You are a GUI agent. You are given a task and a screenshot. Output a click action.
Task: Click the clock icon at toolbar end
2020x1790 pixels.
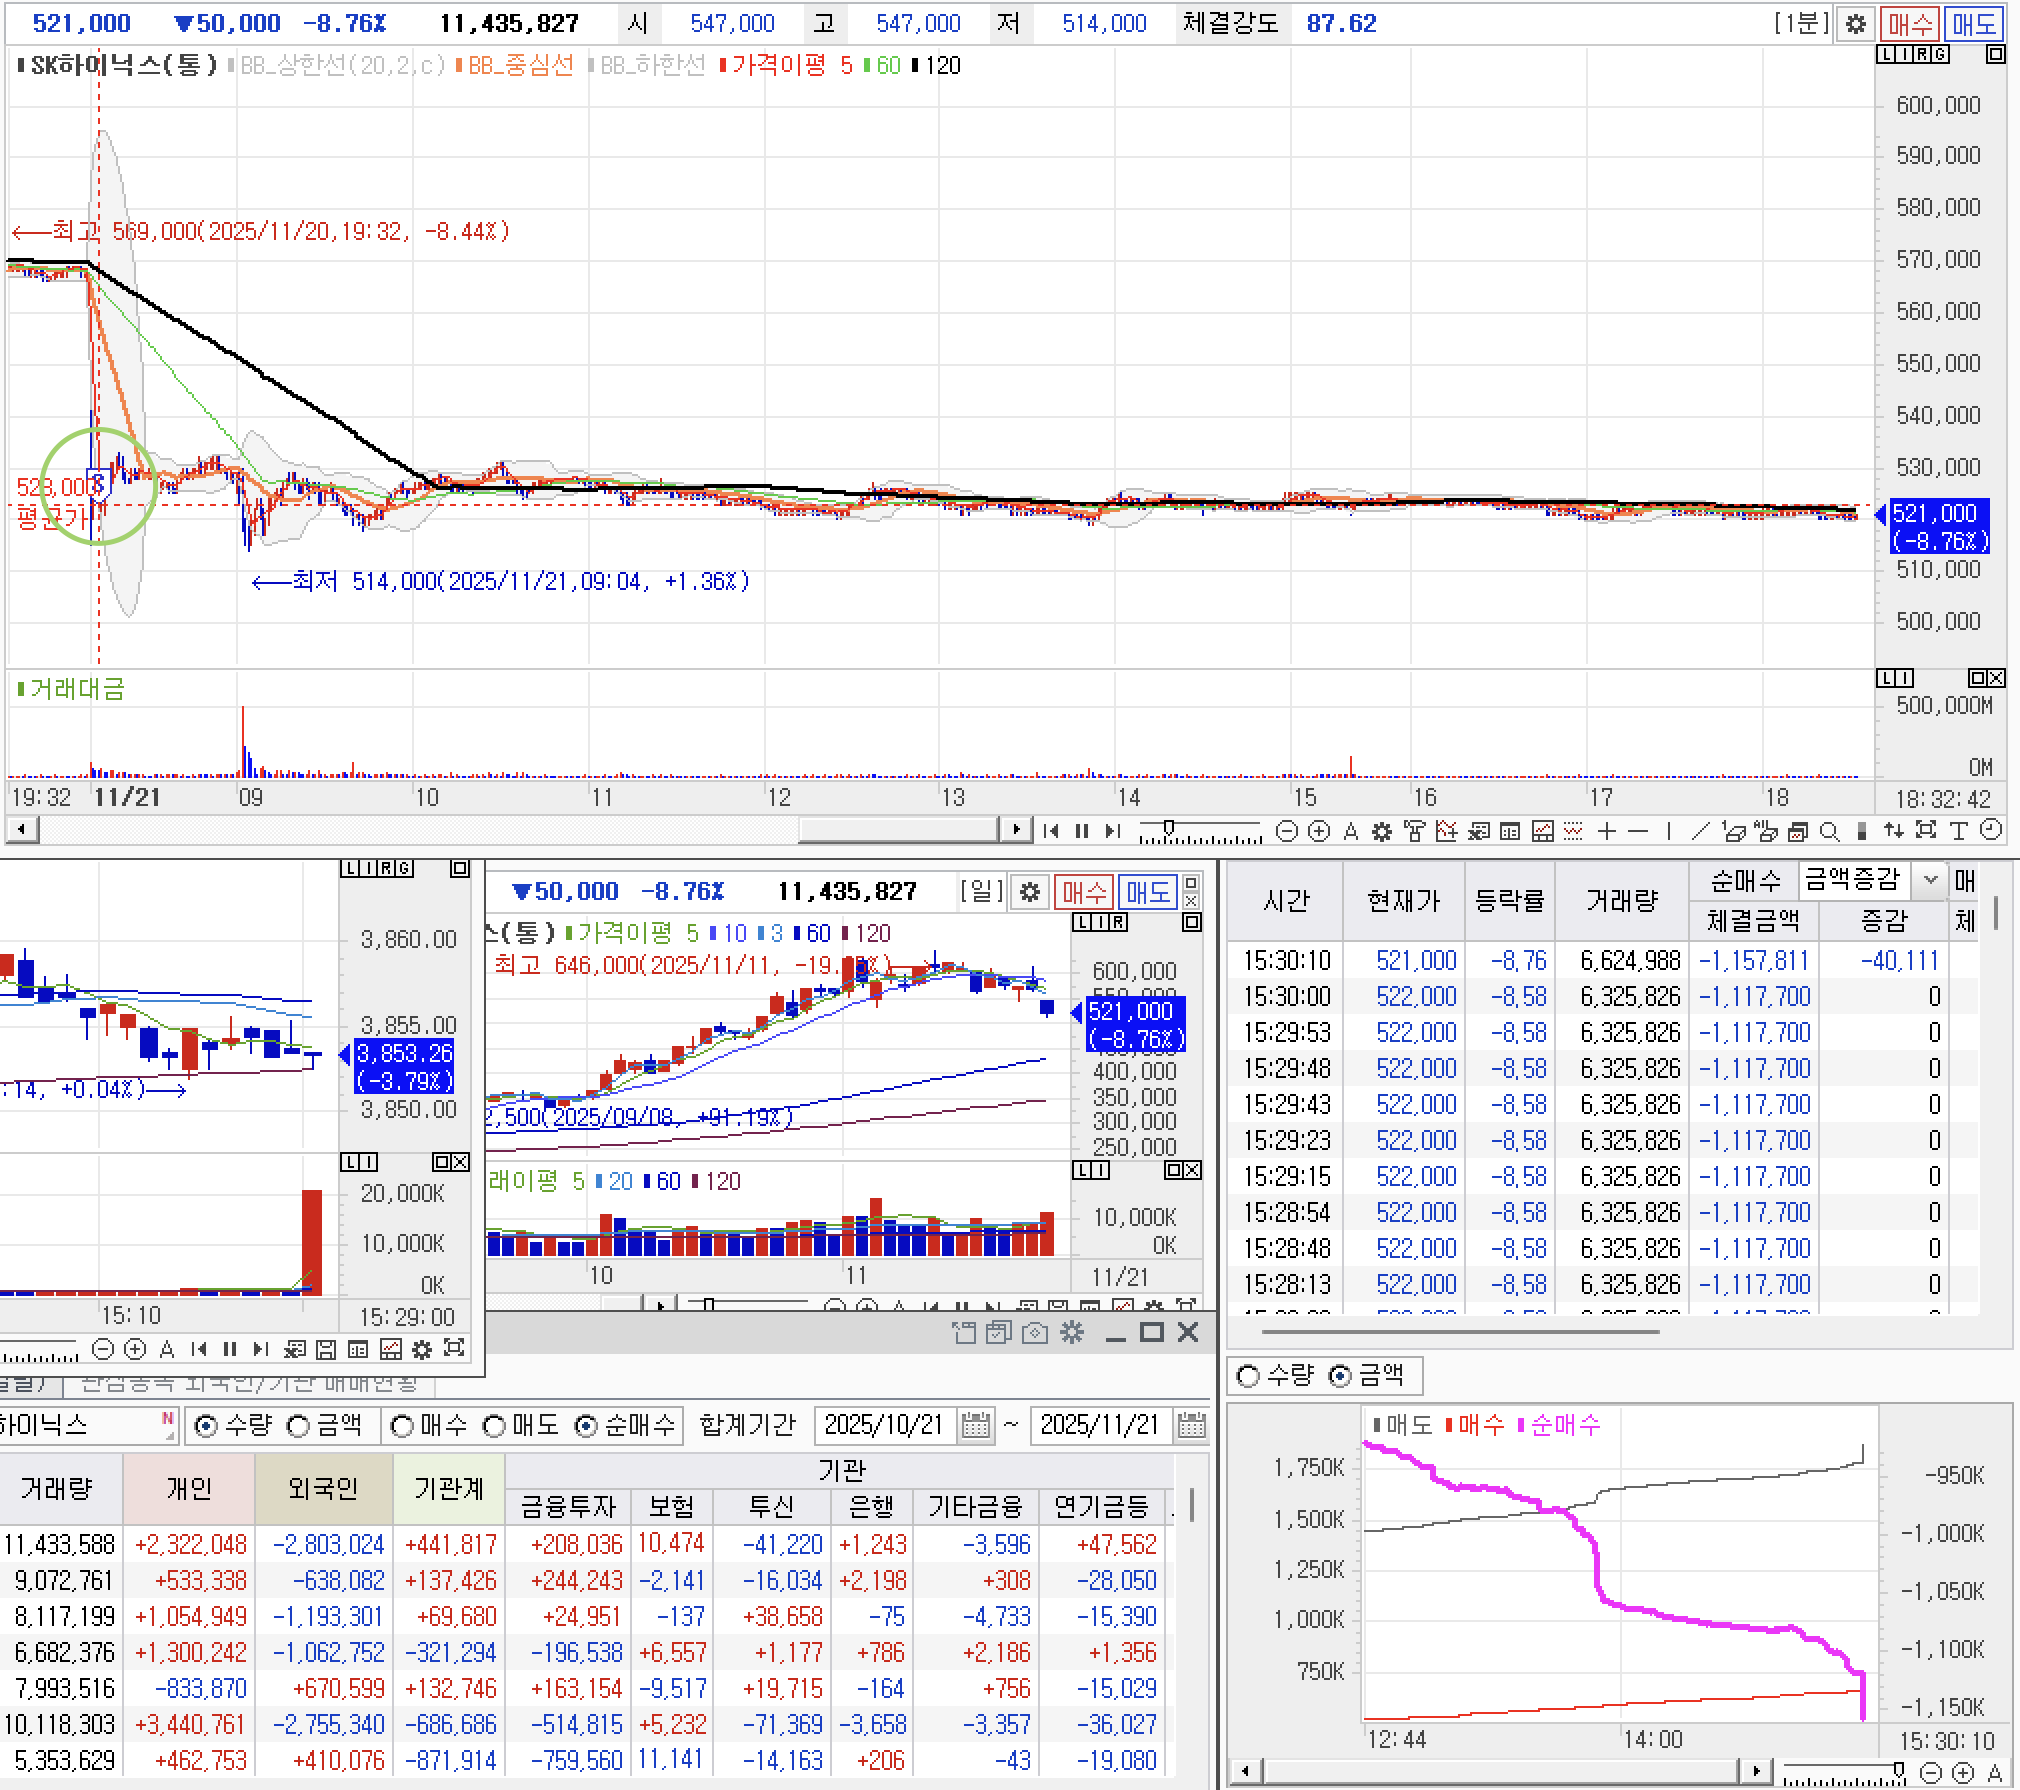click(x=1991, y=830)
